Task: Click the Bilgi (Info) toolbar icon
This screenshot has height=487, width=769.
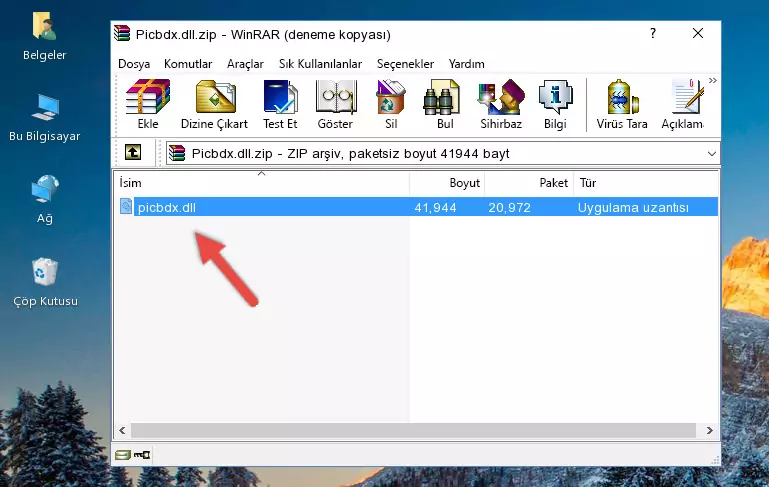Action: tap(555, 104)
